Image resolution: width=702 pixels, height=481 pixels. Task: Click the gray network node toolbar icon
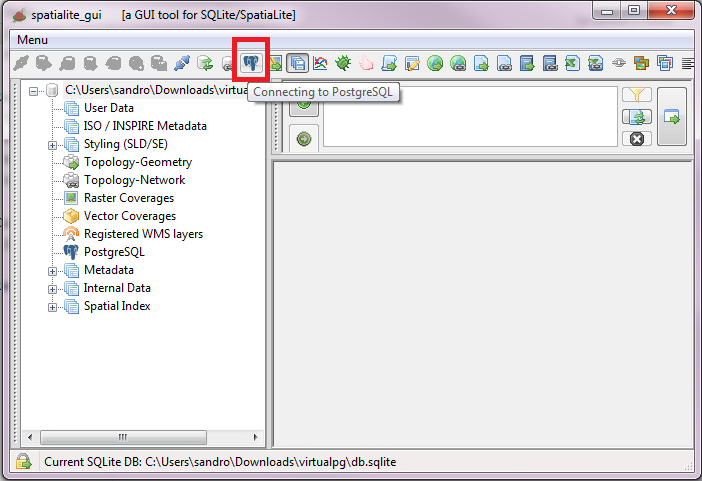pos(619,63)
